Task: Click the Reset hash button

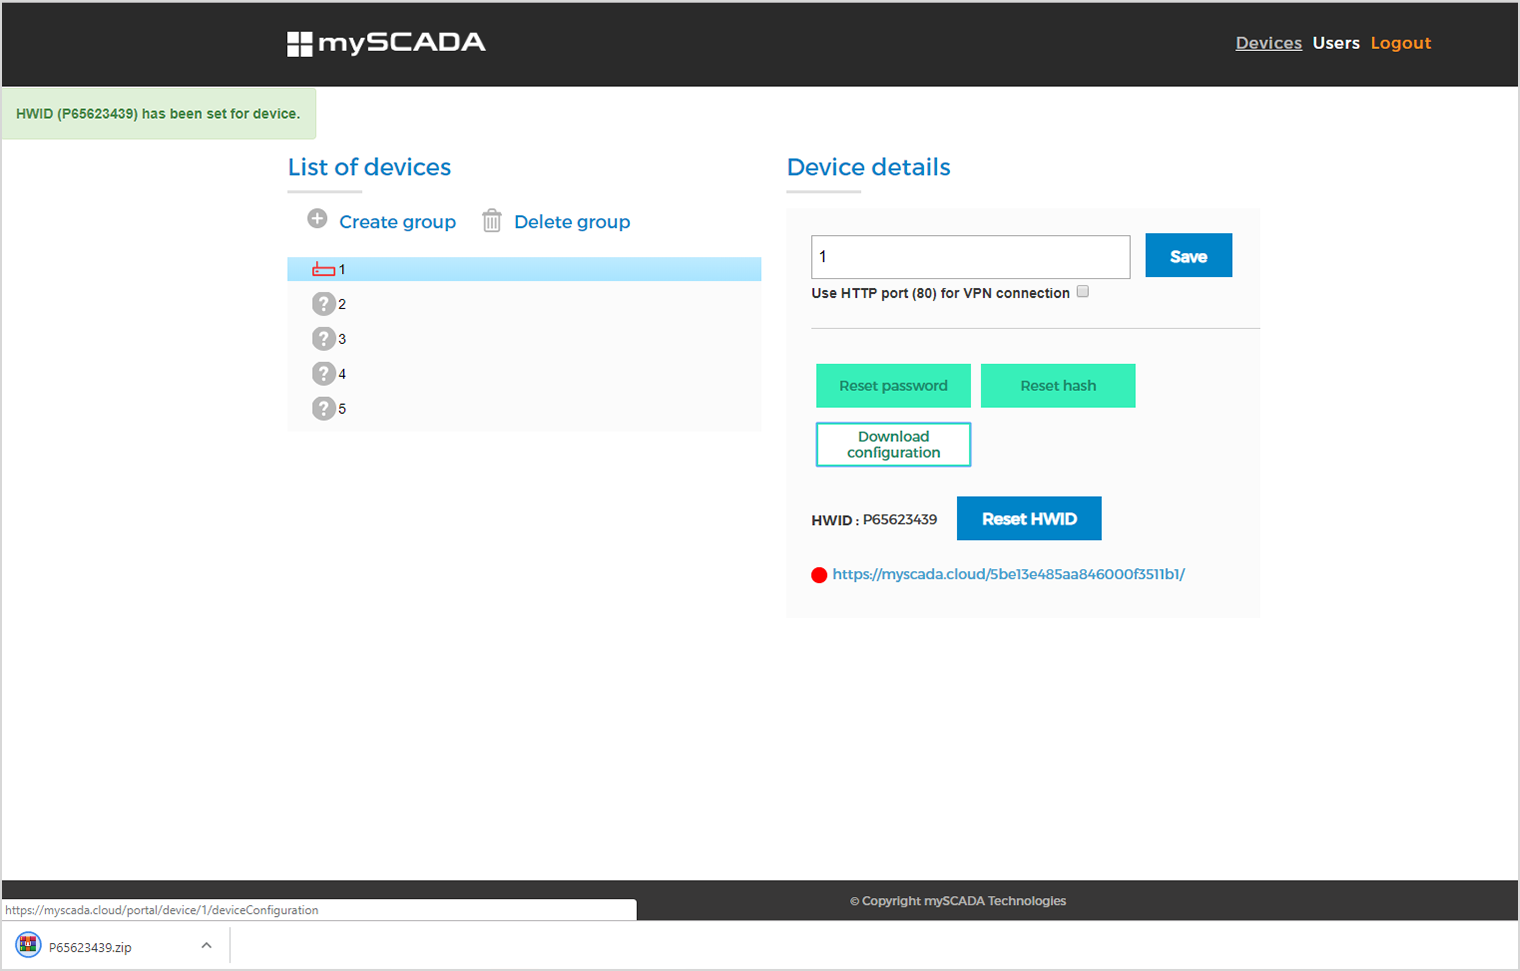Action: point(1058,386)
